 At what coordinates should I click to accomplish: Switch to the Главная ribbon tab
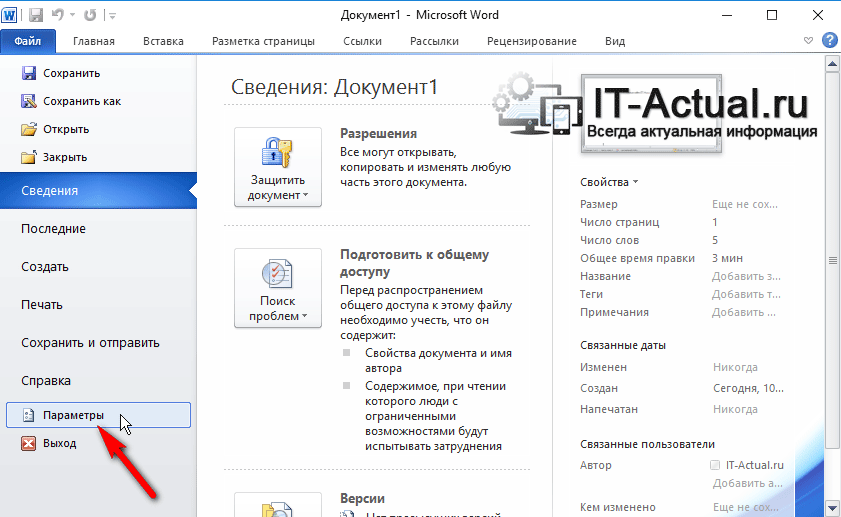coord(93,41)
